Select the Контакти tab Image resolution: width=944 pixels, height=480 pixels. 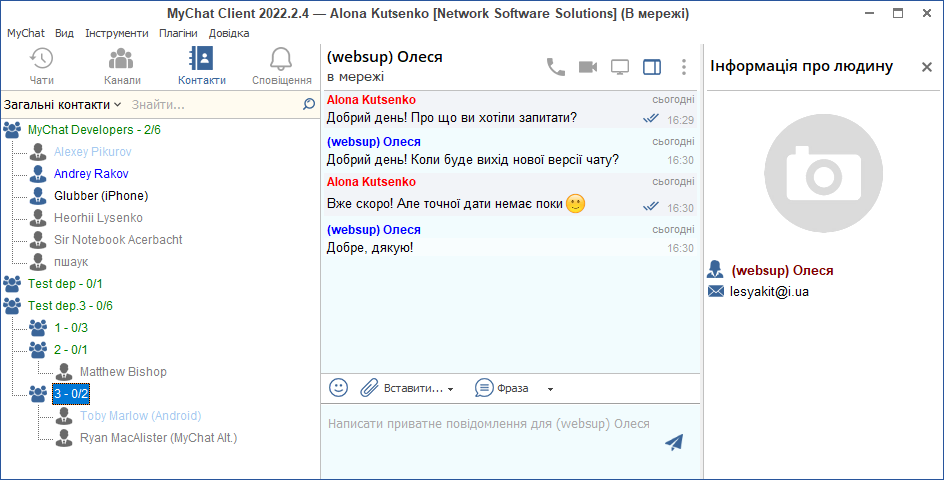[202, 66]
